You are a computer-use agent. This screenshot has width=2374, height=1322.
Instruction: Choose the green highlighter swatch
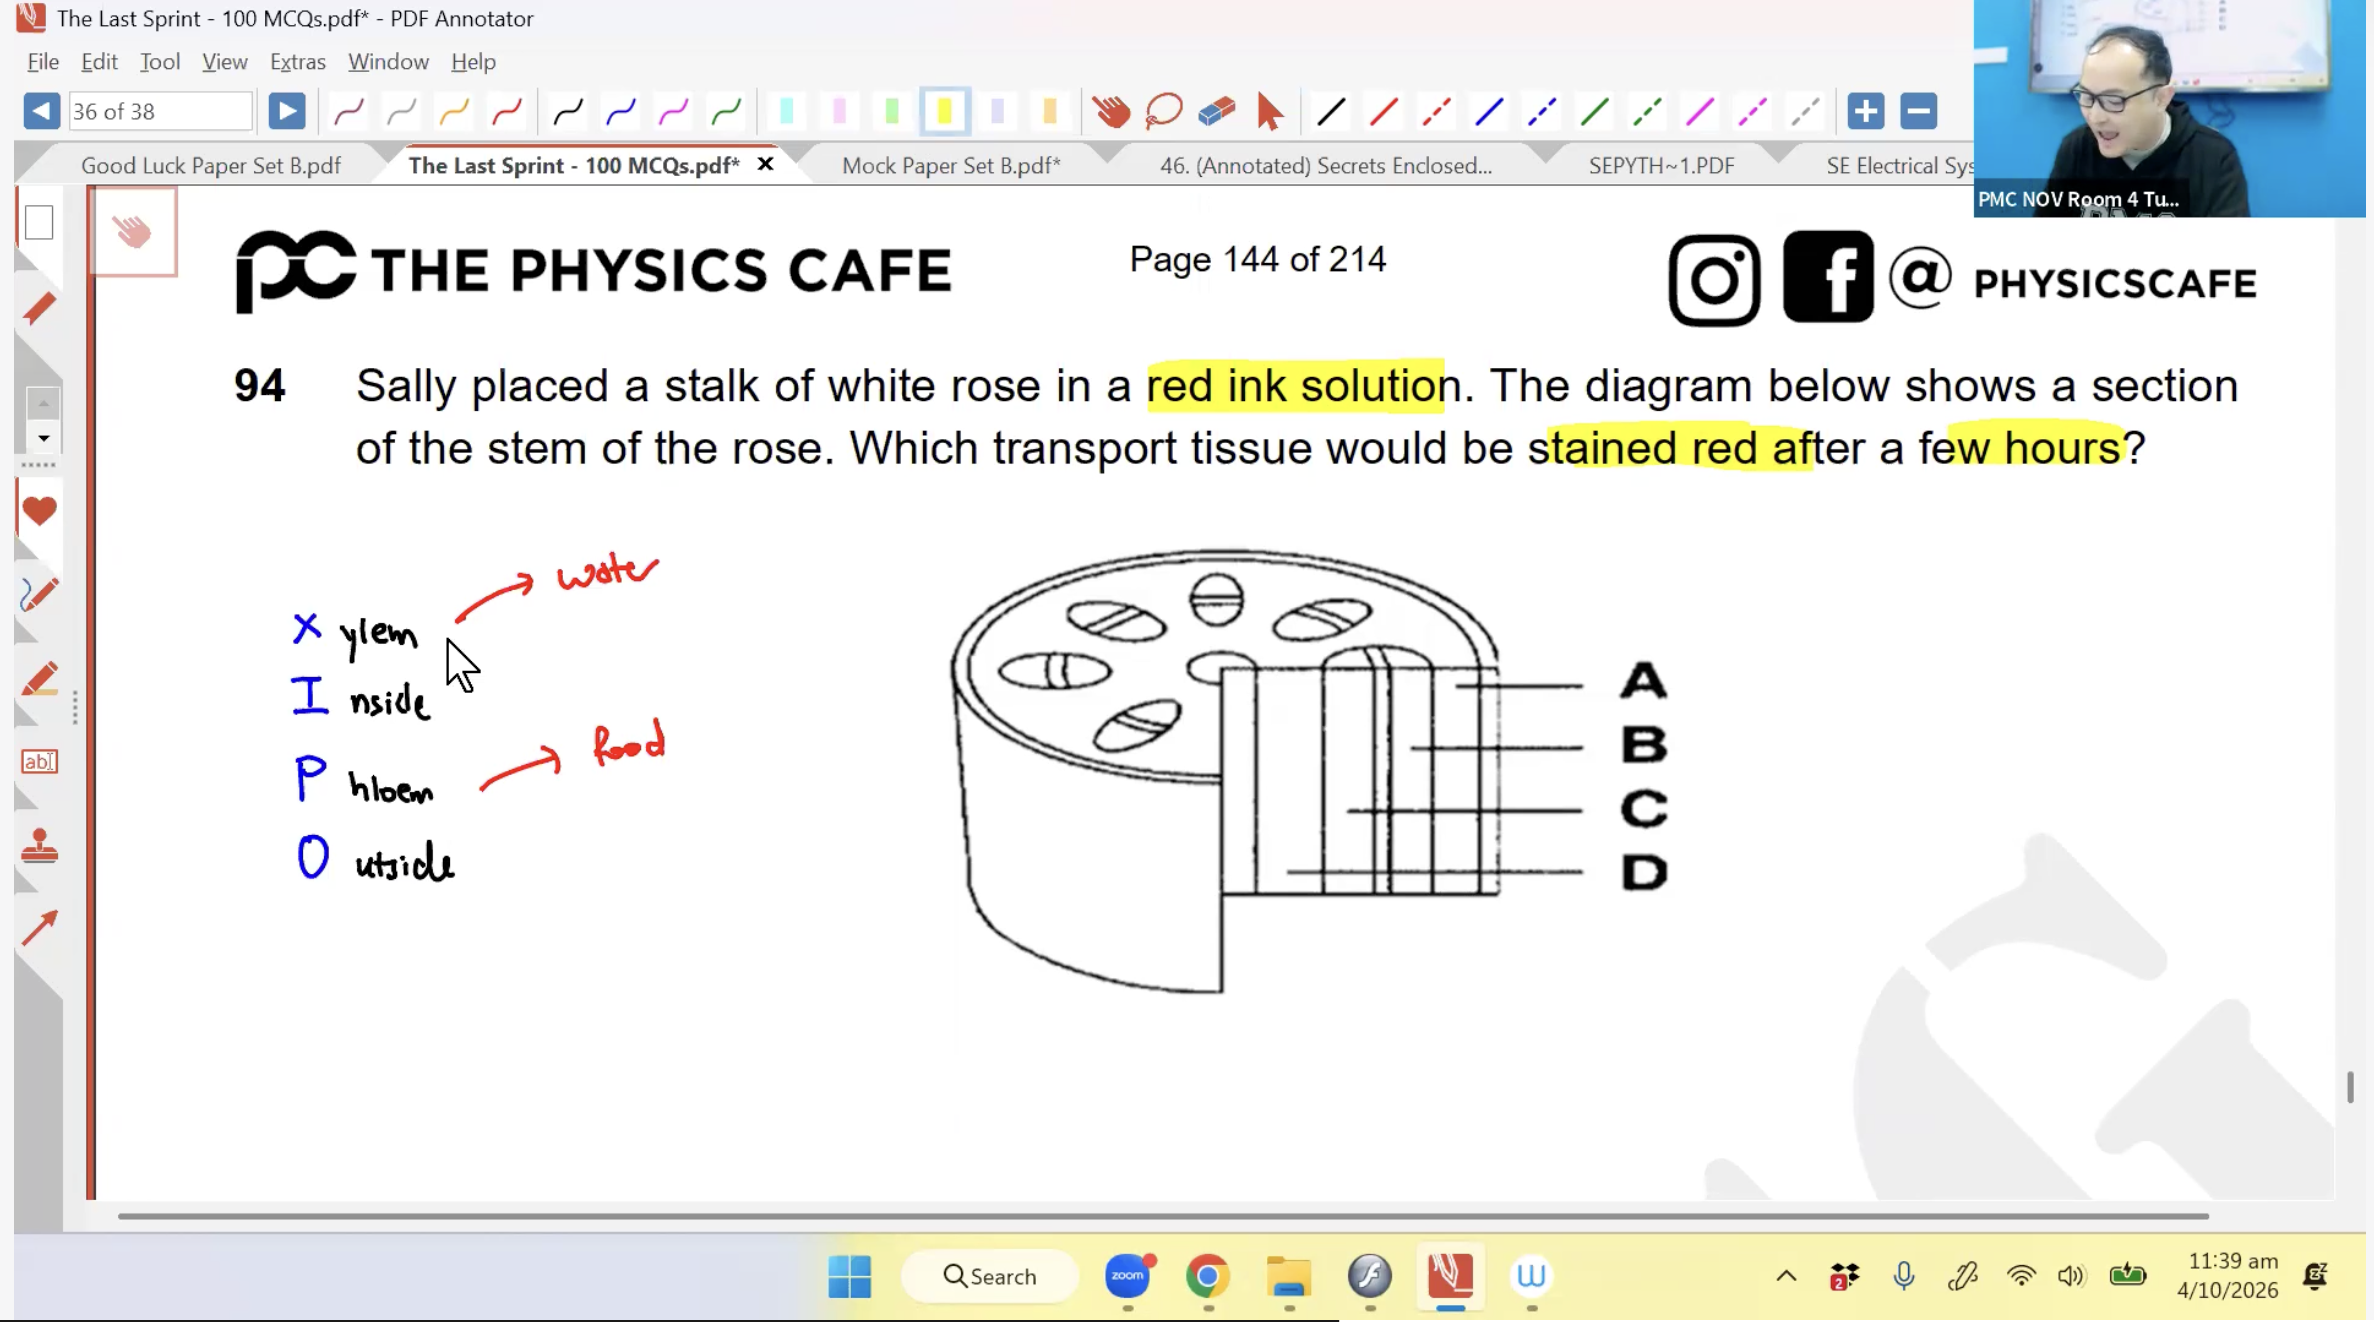point(892,111)
